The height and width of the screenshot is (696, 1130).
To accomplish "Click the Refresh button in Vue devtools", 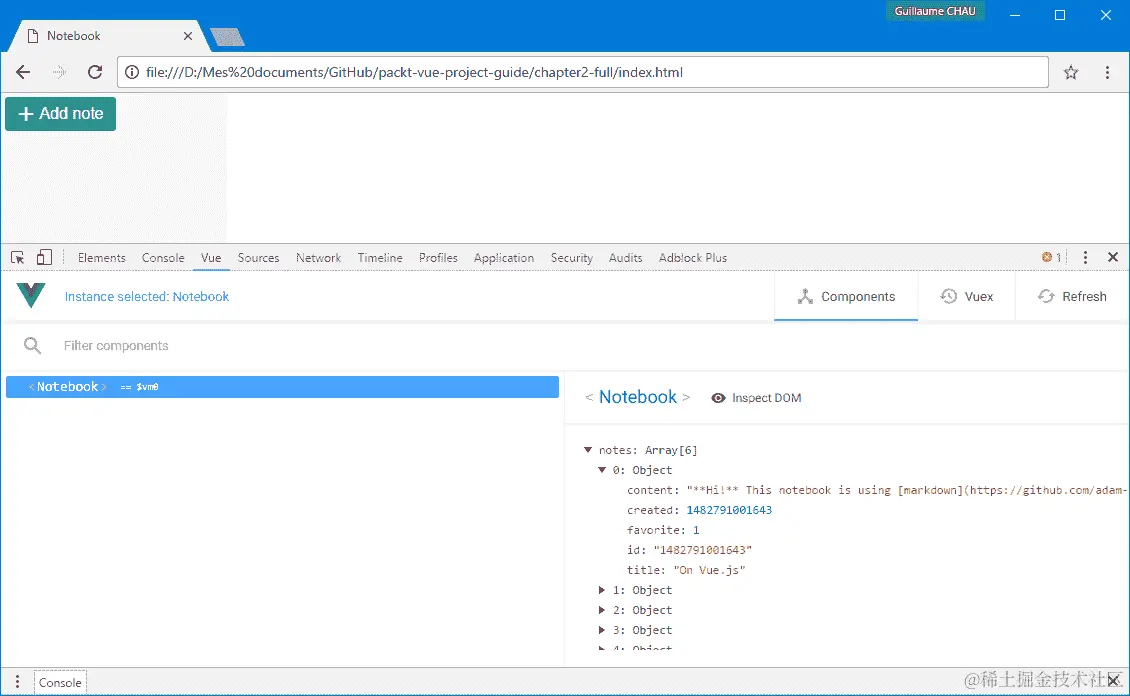I will (x=1072, y=297).
